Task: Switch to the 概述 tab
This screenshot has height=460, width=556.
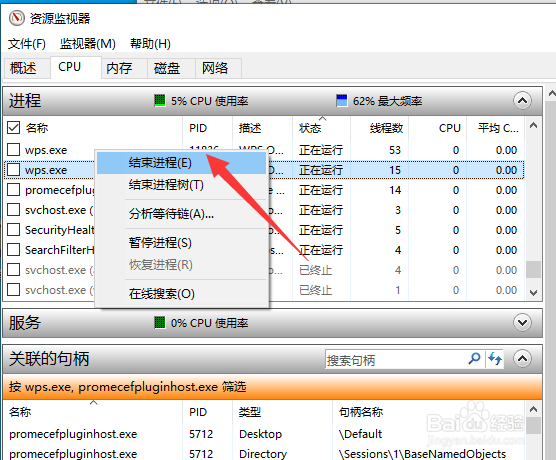Action: (27, 68)
